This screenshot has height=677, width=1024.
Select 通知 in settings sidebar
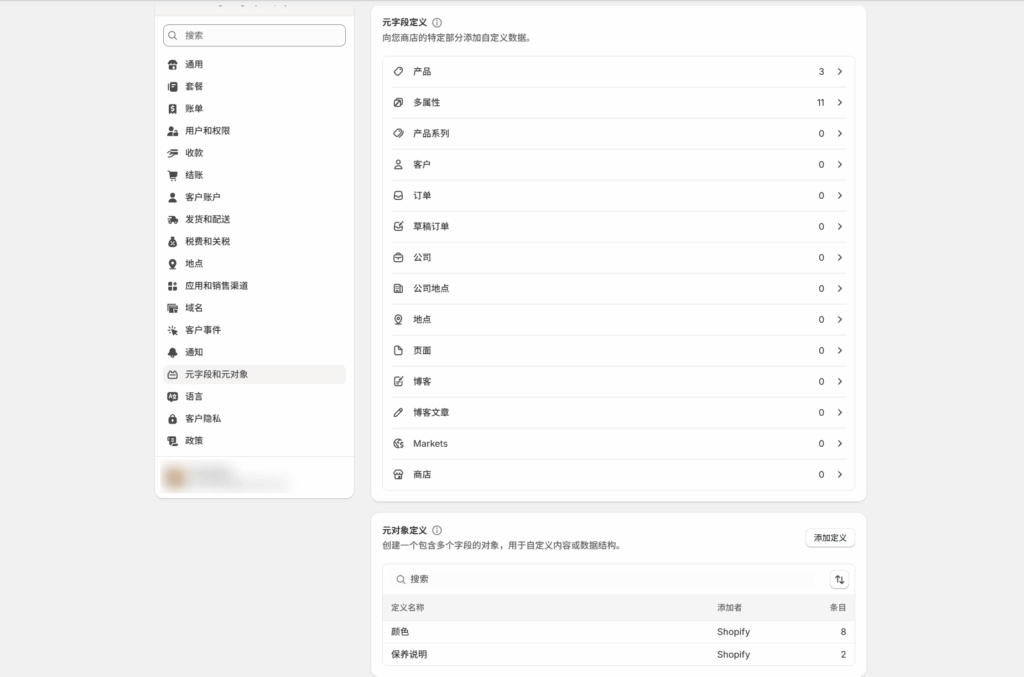coord(194,353)
